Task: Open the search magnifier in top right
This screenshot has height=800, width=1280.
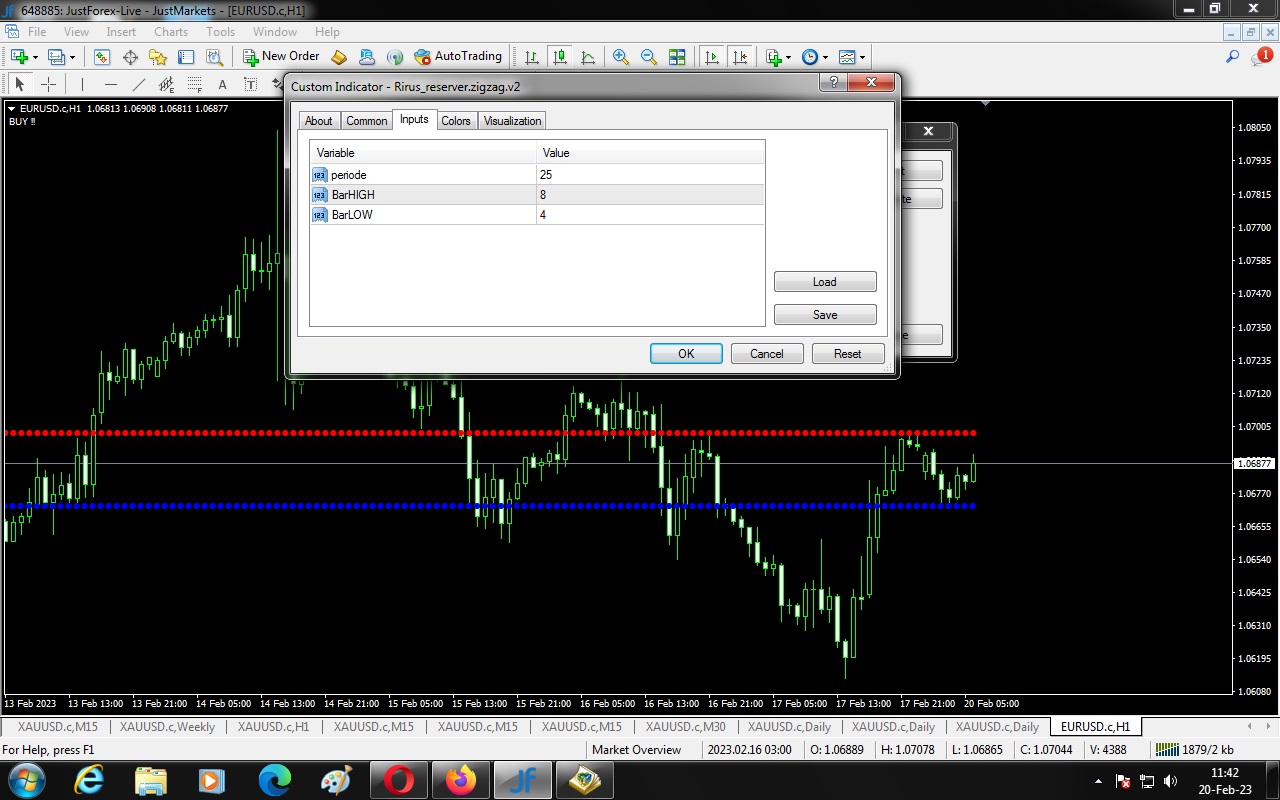Action: [x=1232, y=57]
